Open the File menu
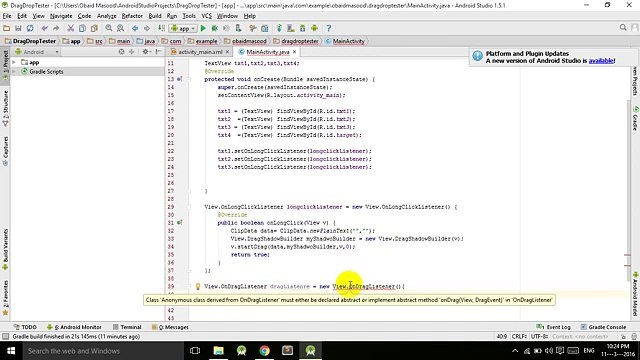This screenshot has height=360, width=640. pos(7,16)
